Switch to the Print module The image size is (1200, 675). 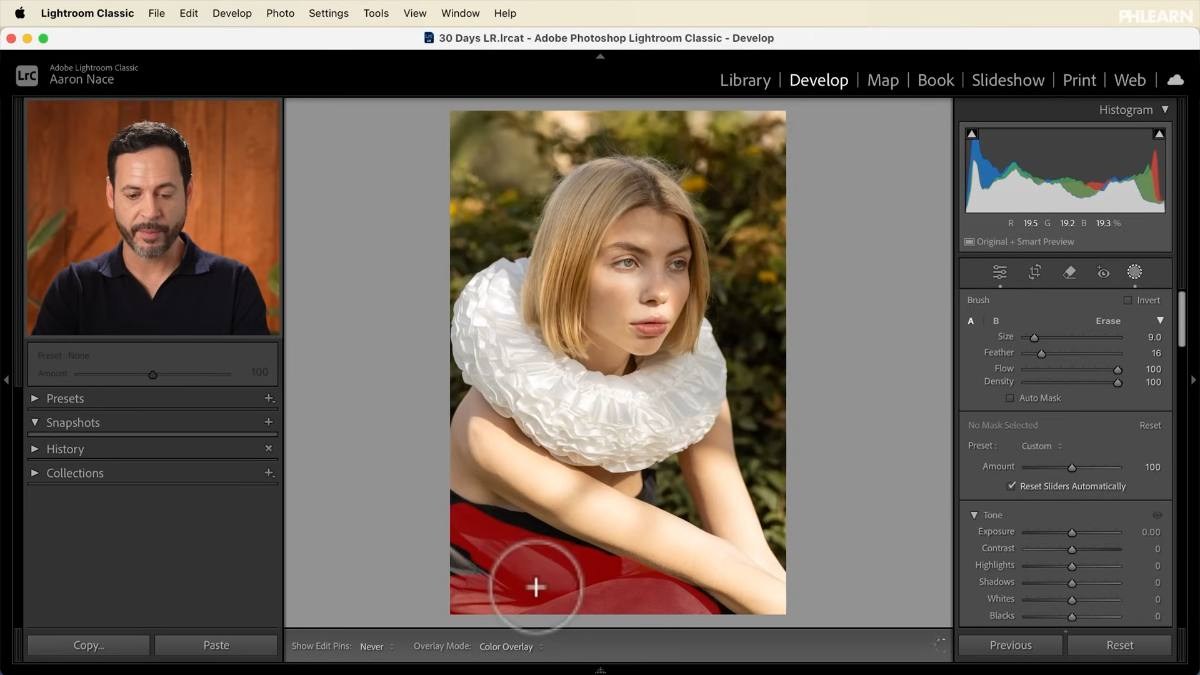(1079, 80)
